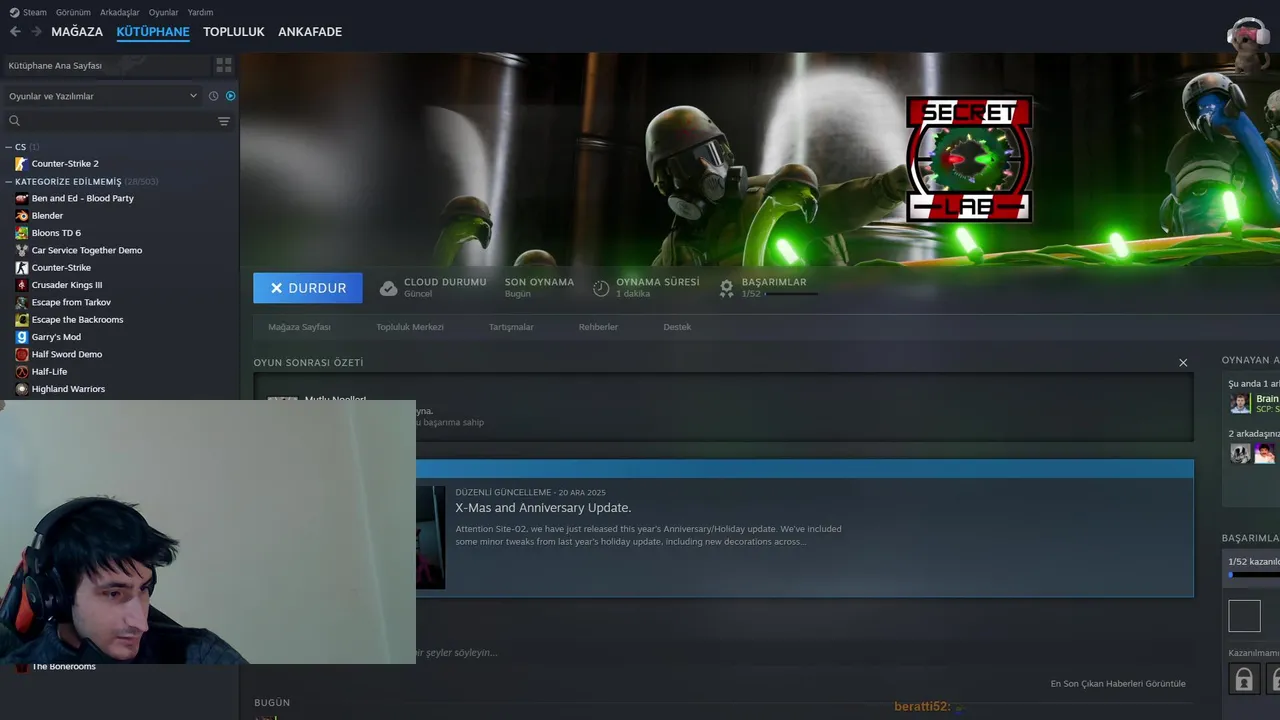The width and height of the screenshot is (1280, 720).
Task: Click the first locked achievement padlock
Action: coord(1244,679)
